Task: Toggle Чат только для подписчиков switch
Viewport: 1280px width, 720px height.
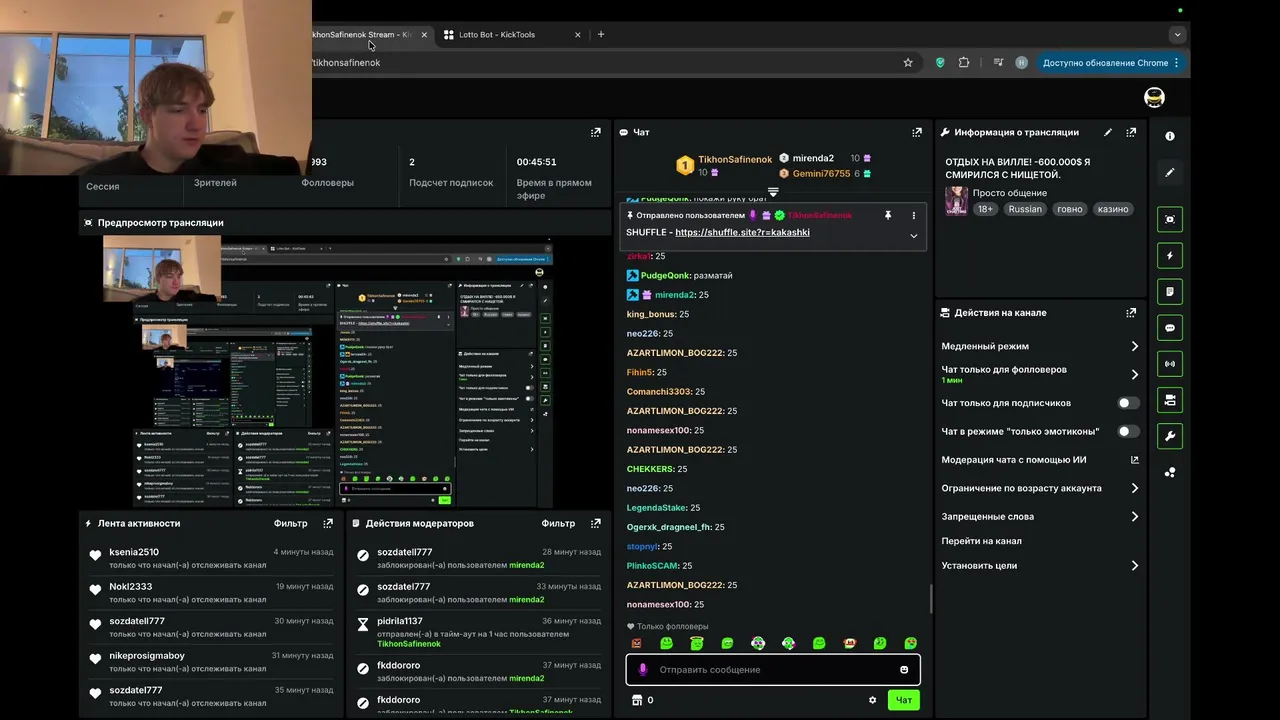Action: [1128, 403]
